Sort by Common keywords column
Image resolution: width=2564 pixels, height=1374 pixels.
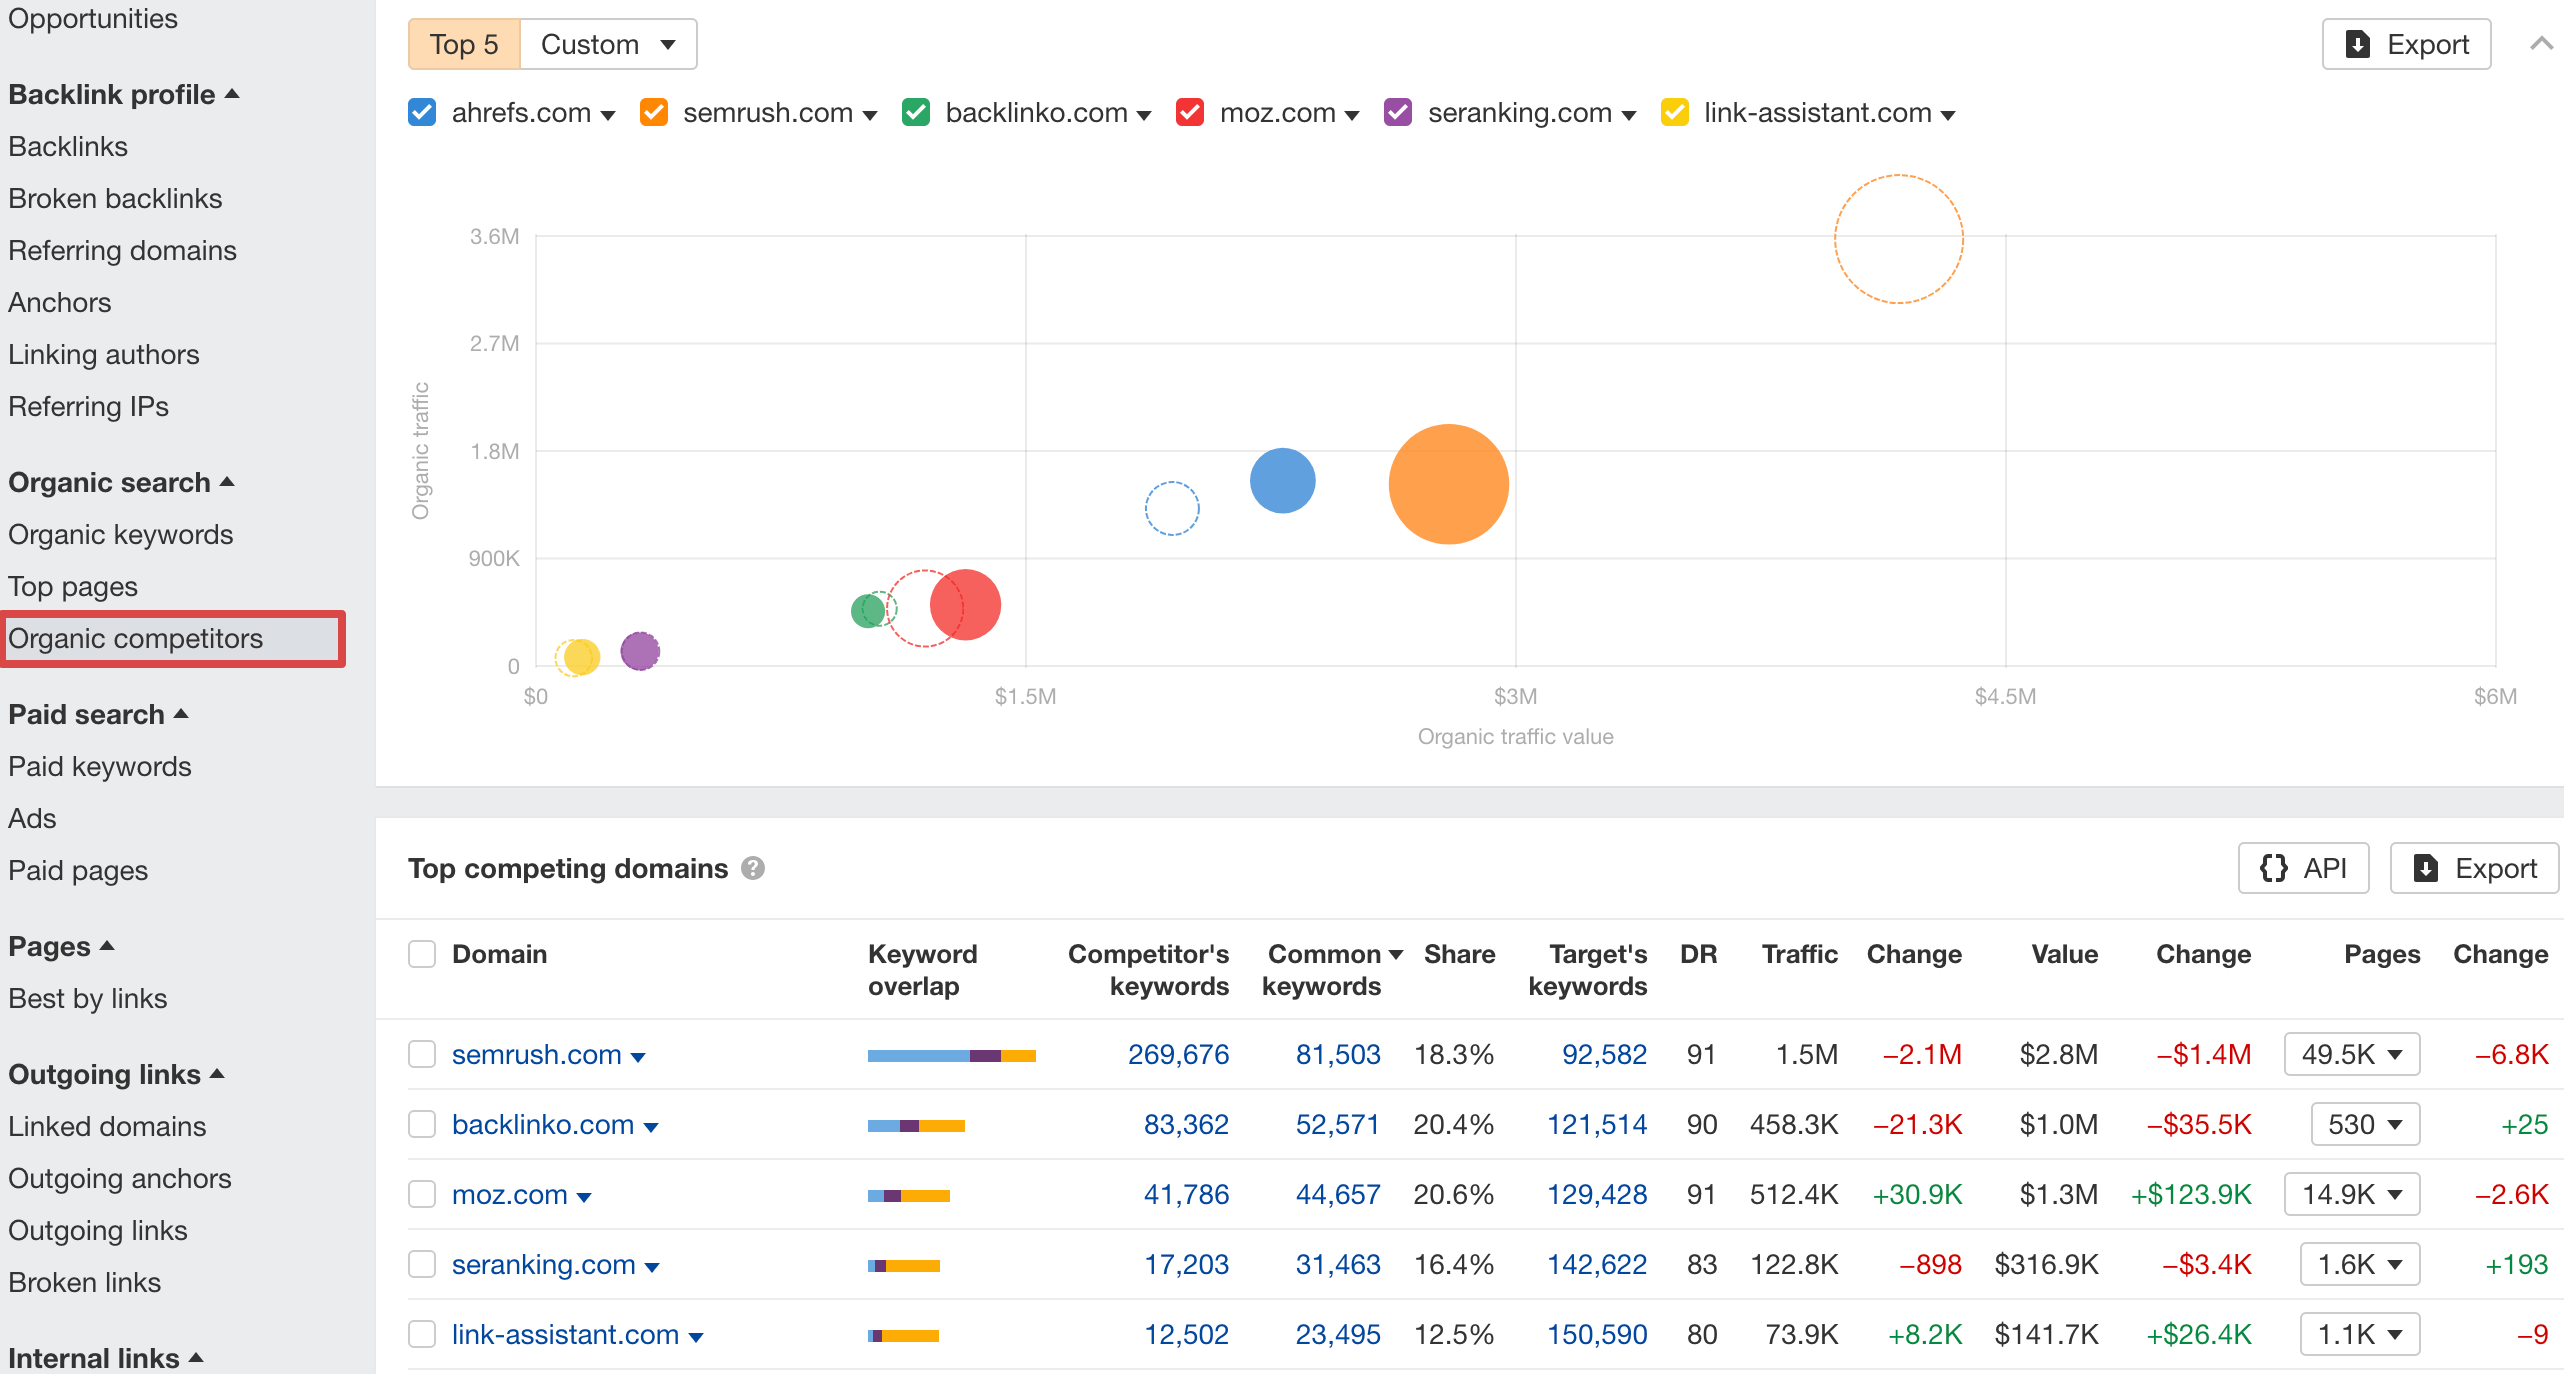click(1332, 970)
